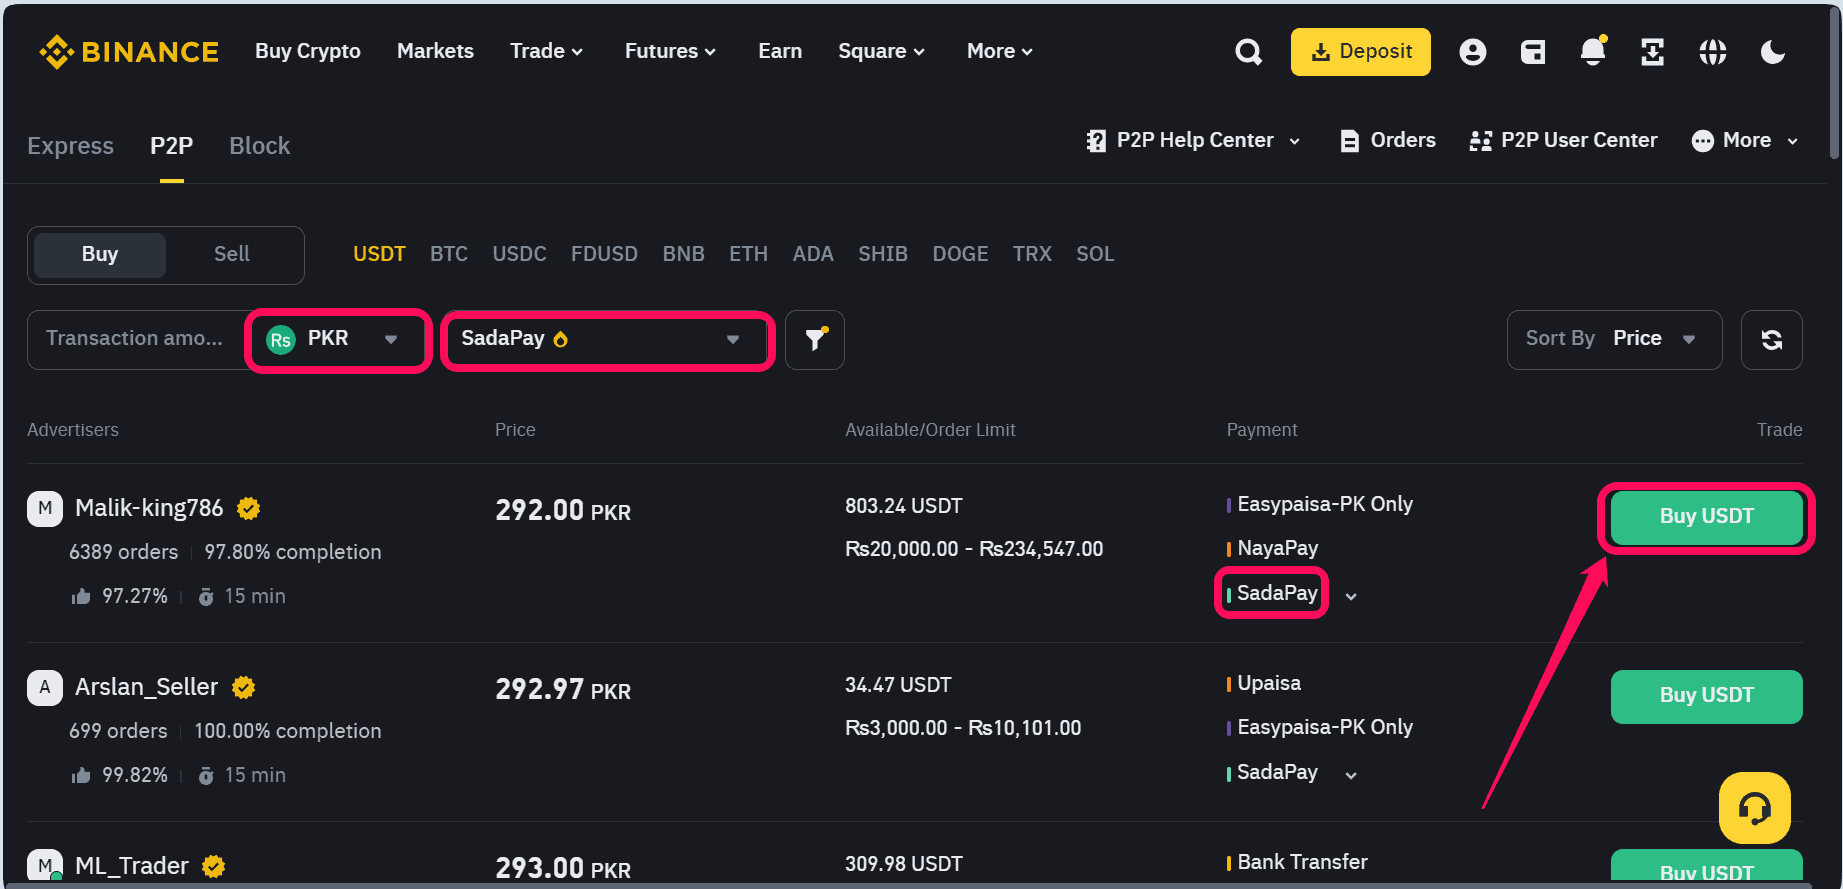The height and width of the screenshot is (889, 1843).
Task: Select the TRX coin tab
Action: (1032, 254)
